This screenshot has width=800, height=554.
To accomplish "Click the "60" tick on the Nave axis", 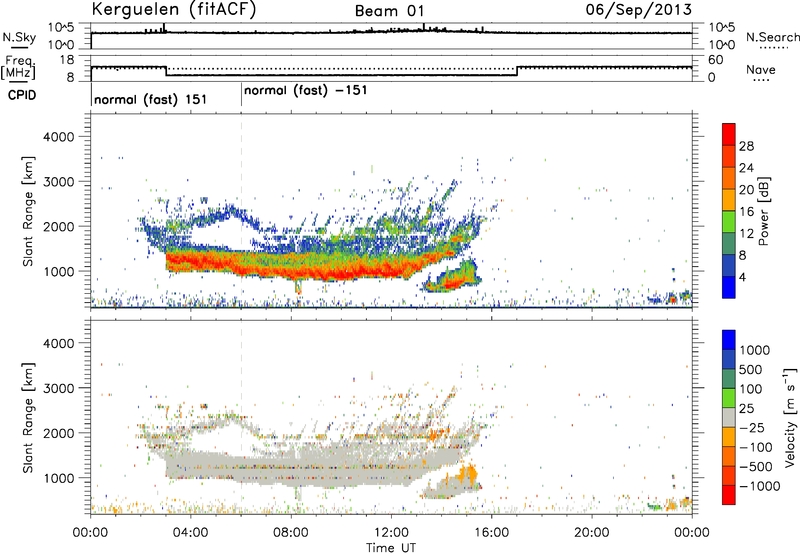I will click(x=716, y=60).
